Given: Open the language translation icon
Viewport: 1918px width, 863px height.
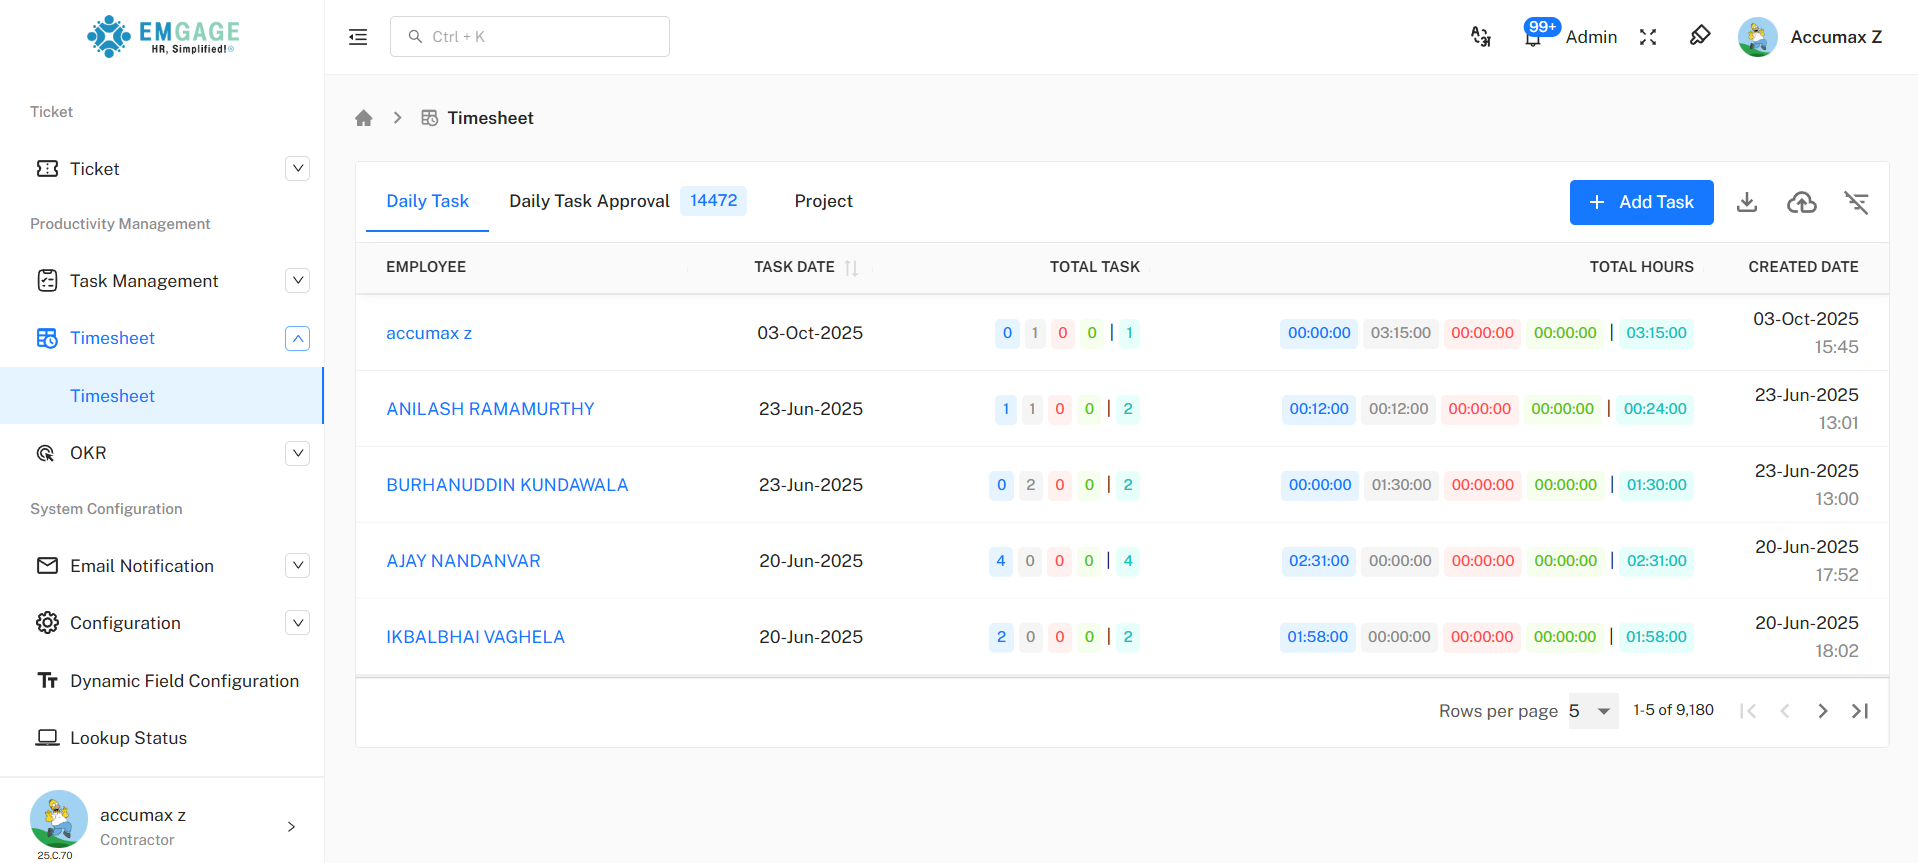Looking at the screenshot, I should tap(1481, 37).
